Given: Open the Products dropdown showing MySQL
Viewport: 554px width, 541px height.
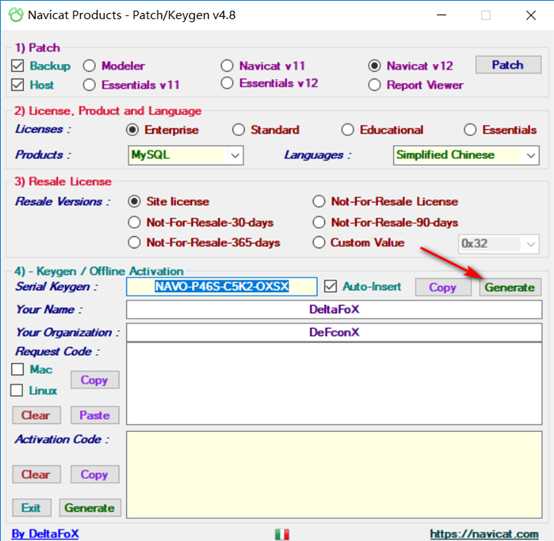Looking at the screenshot, I should tap(185, 155).
